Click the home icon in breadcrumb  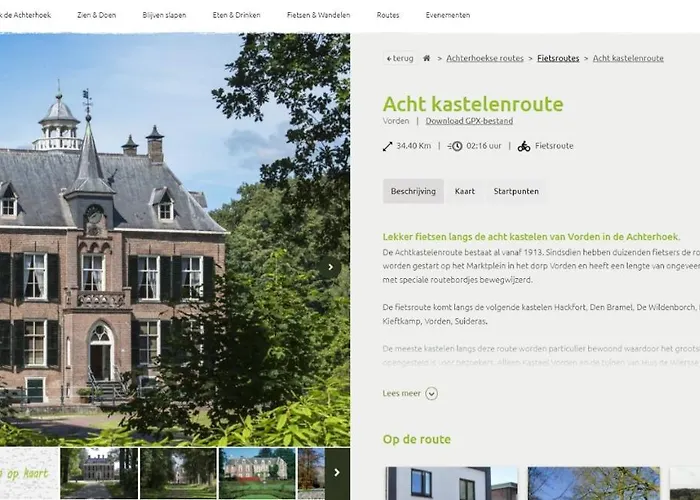427,58
